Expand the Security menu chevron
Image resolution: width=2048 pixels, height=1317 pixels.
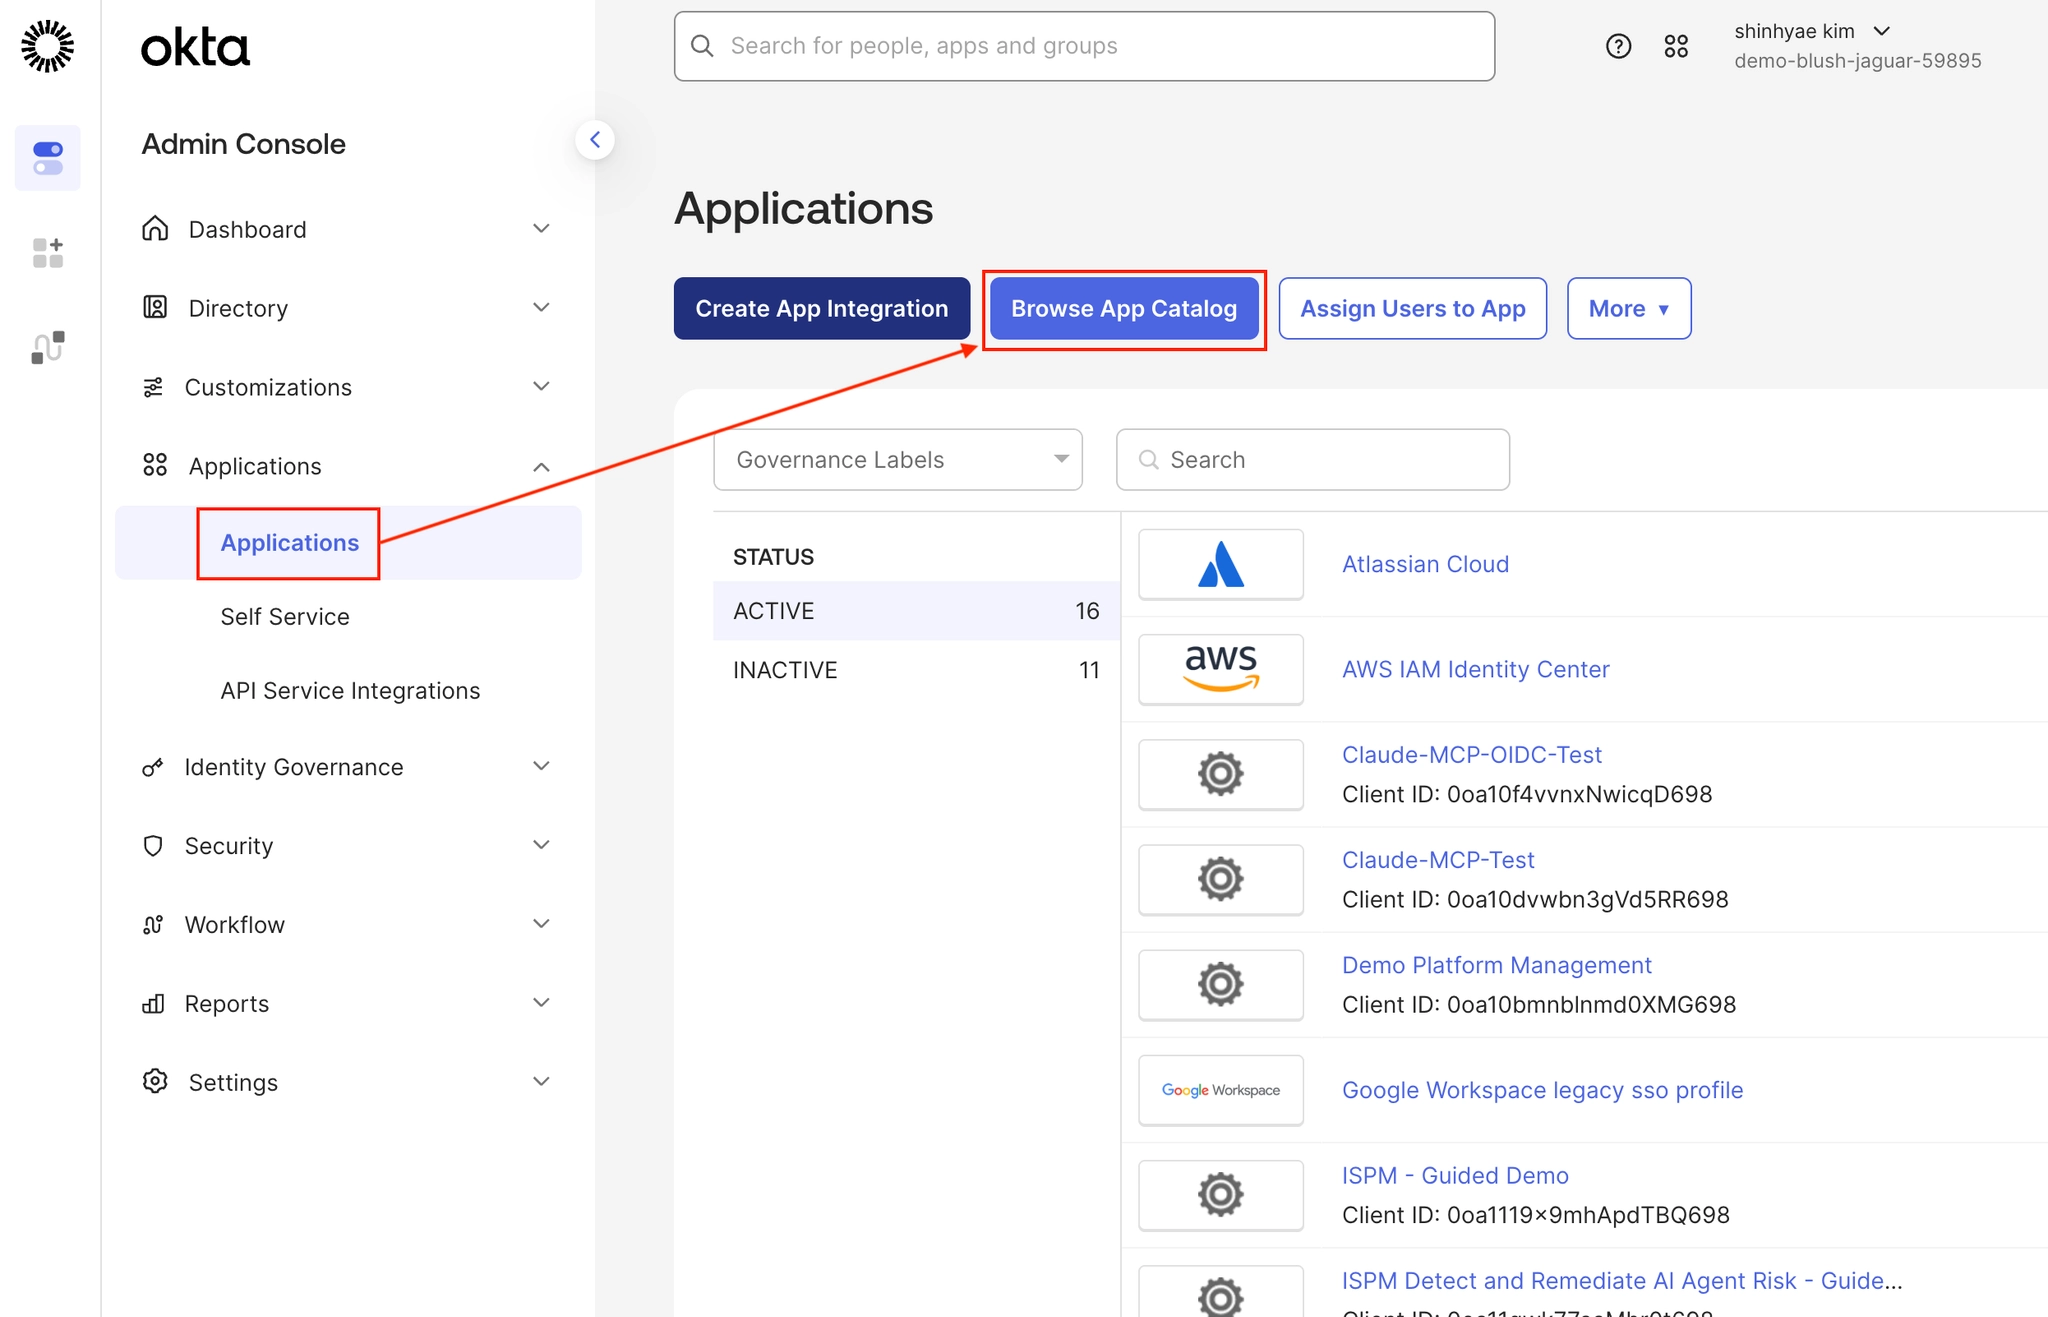[541, 845]
